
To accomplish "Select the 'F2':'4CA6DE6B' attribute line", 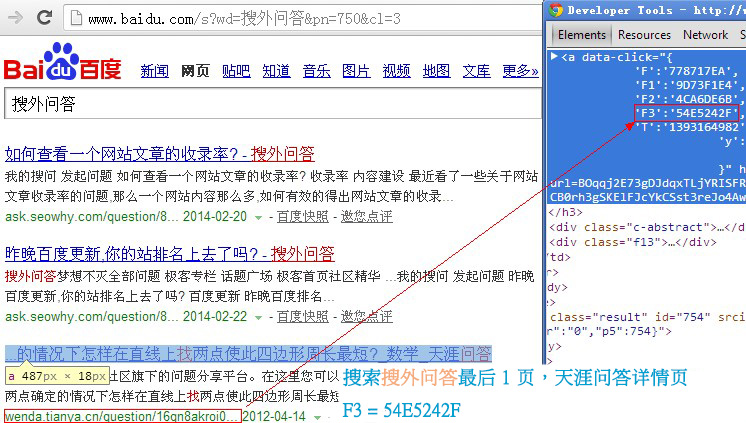I will (x=689, y=99).
